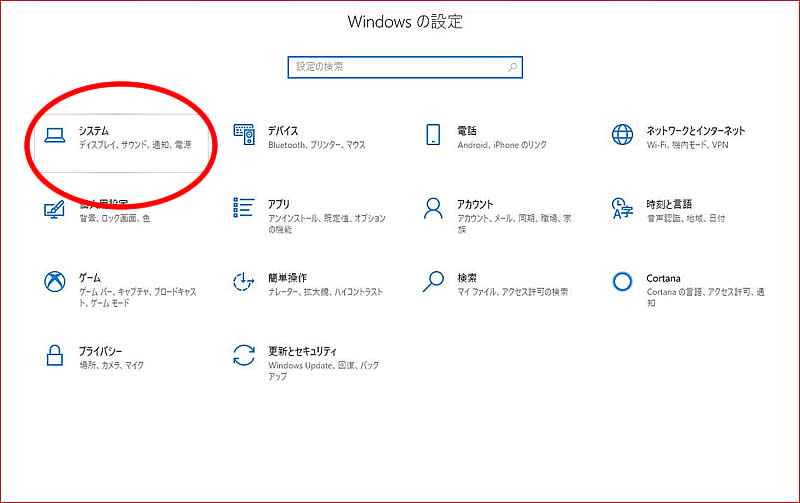Click the ゲーム Xbox icon
The width and height of the screenshot is (800, 503).
coord(54,281)
